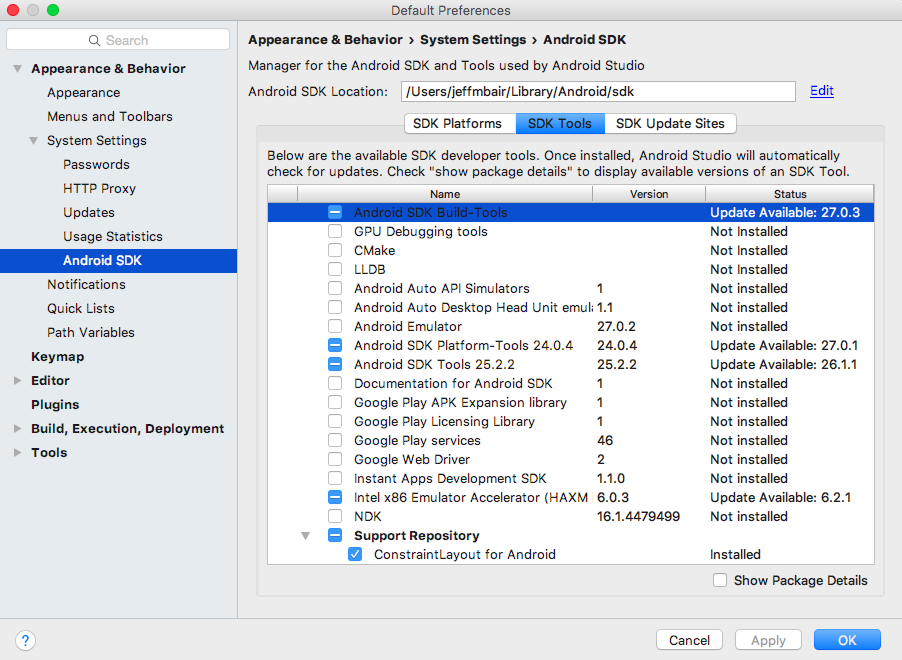Viewport: 902px width, 660px height.
Task: Toggle Intel x86 Emulator Accelerator checkbox
Action: coord(335,497)
